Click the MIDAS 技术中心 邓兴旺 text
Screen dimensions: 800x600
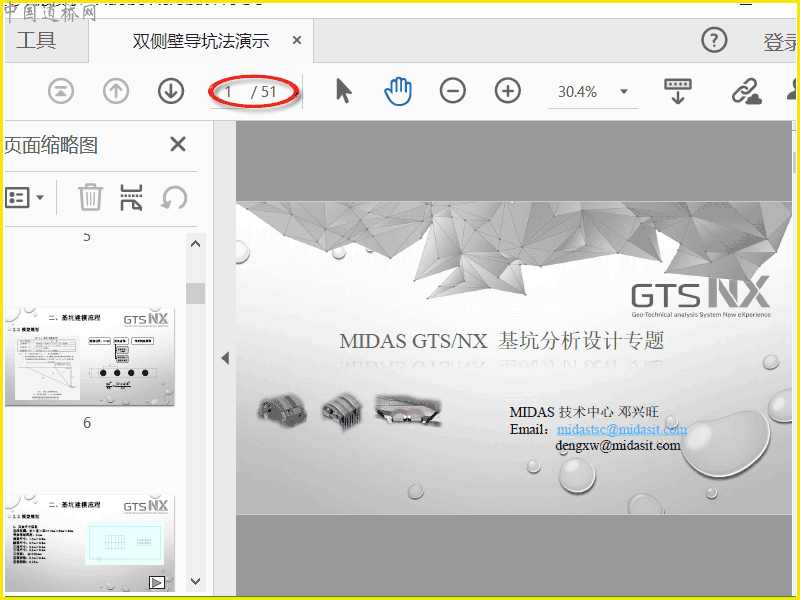click(584, 412)
